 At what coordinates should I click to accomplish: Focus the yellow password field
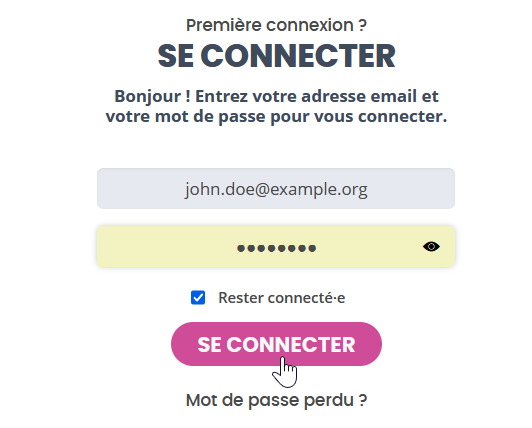tap(276, 246)
